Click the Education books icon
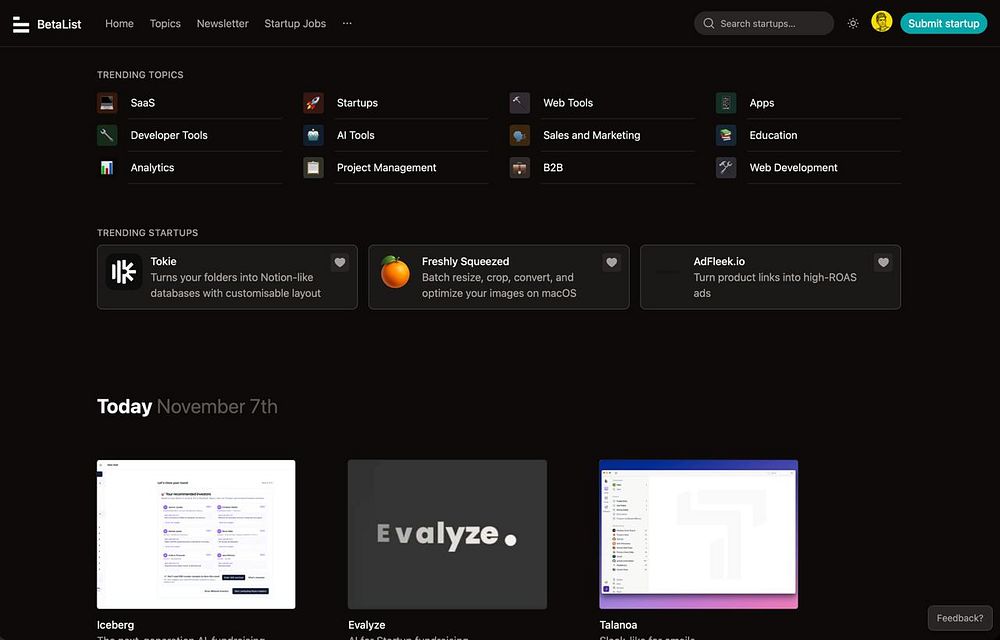Screen dimensions: 1000x640 click(x=726, y=135)
